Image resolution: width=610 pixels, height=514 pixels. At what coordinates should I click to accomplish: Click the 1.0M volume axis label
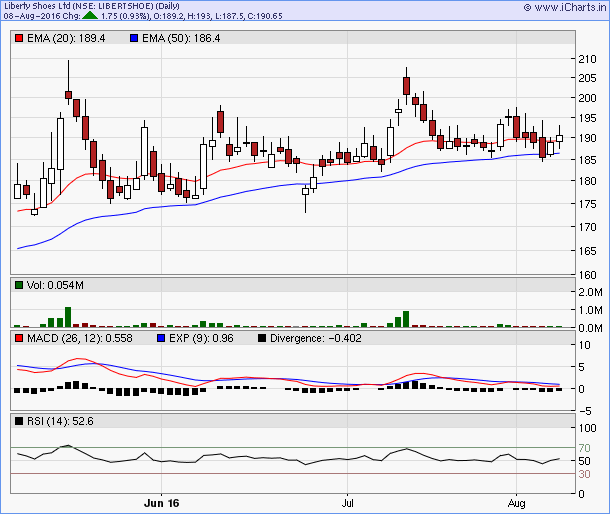(590, 310)
